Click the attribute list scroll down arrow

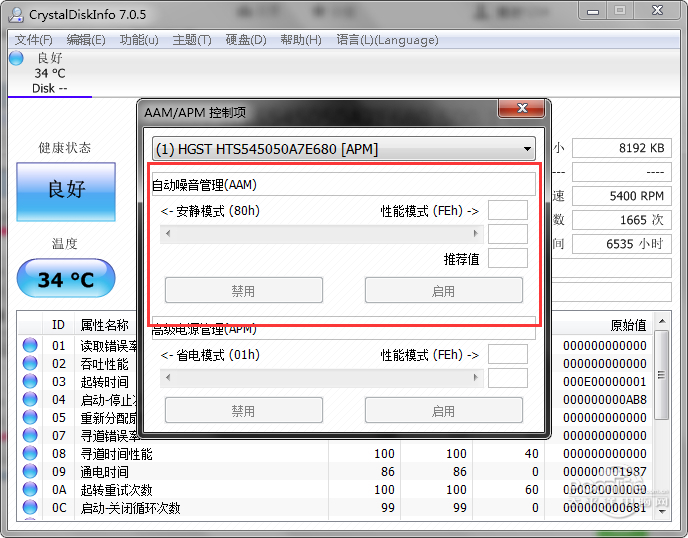662,512
